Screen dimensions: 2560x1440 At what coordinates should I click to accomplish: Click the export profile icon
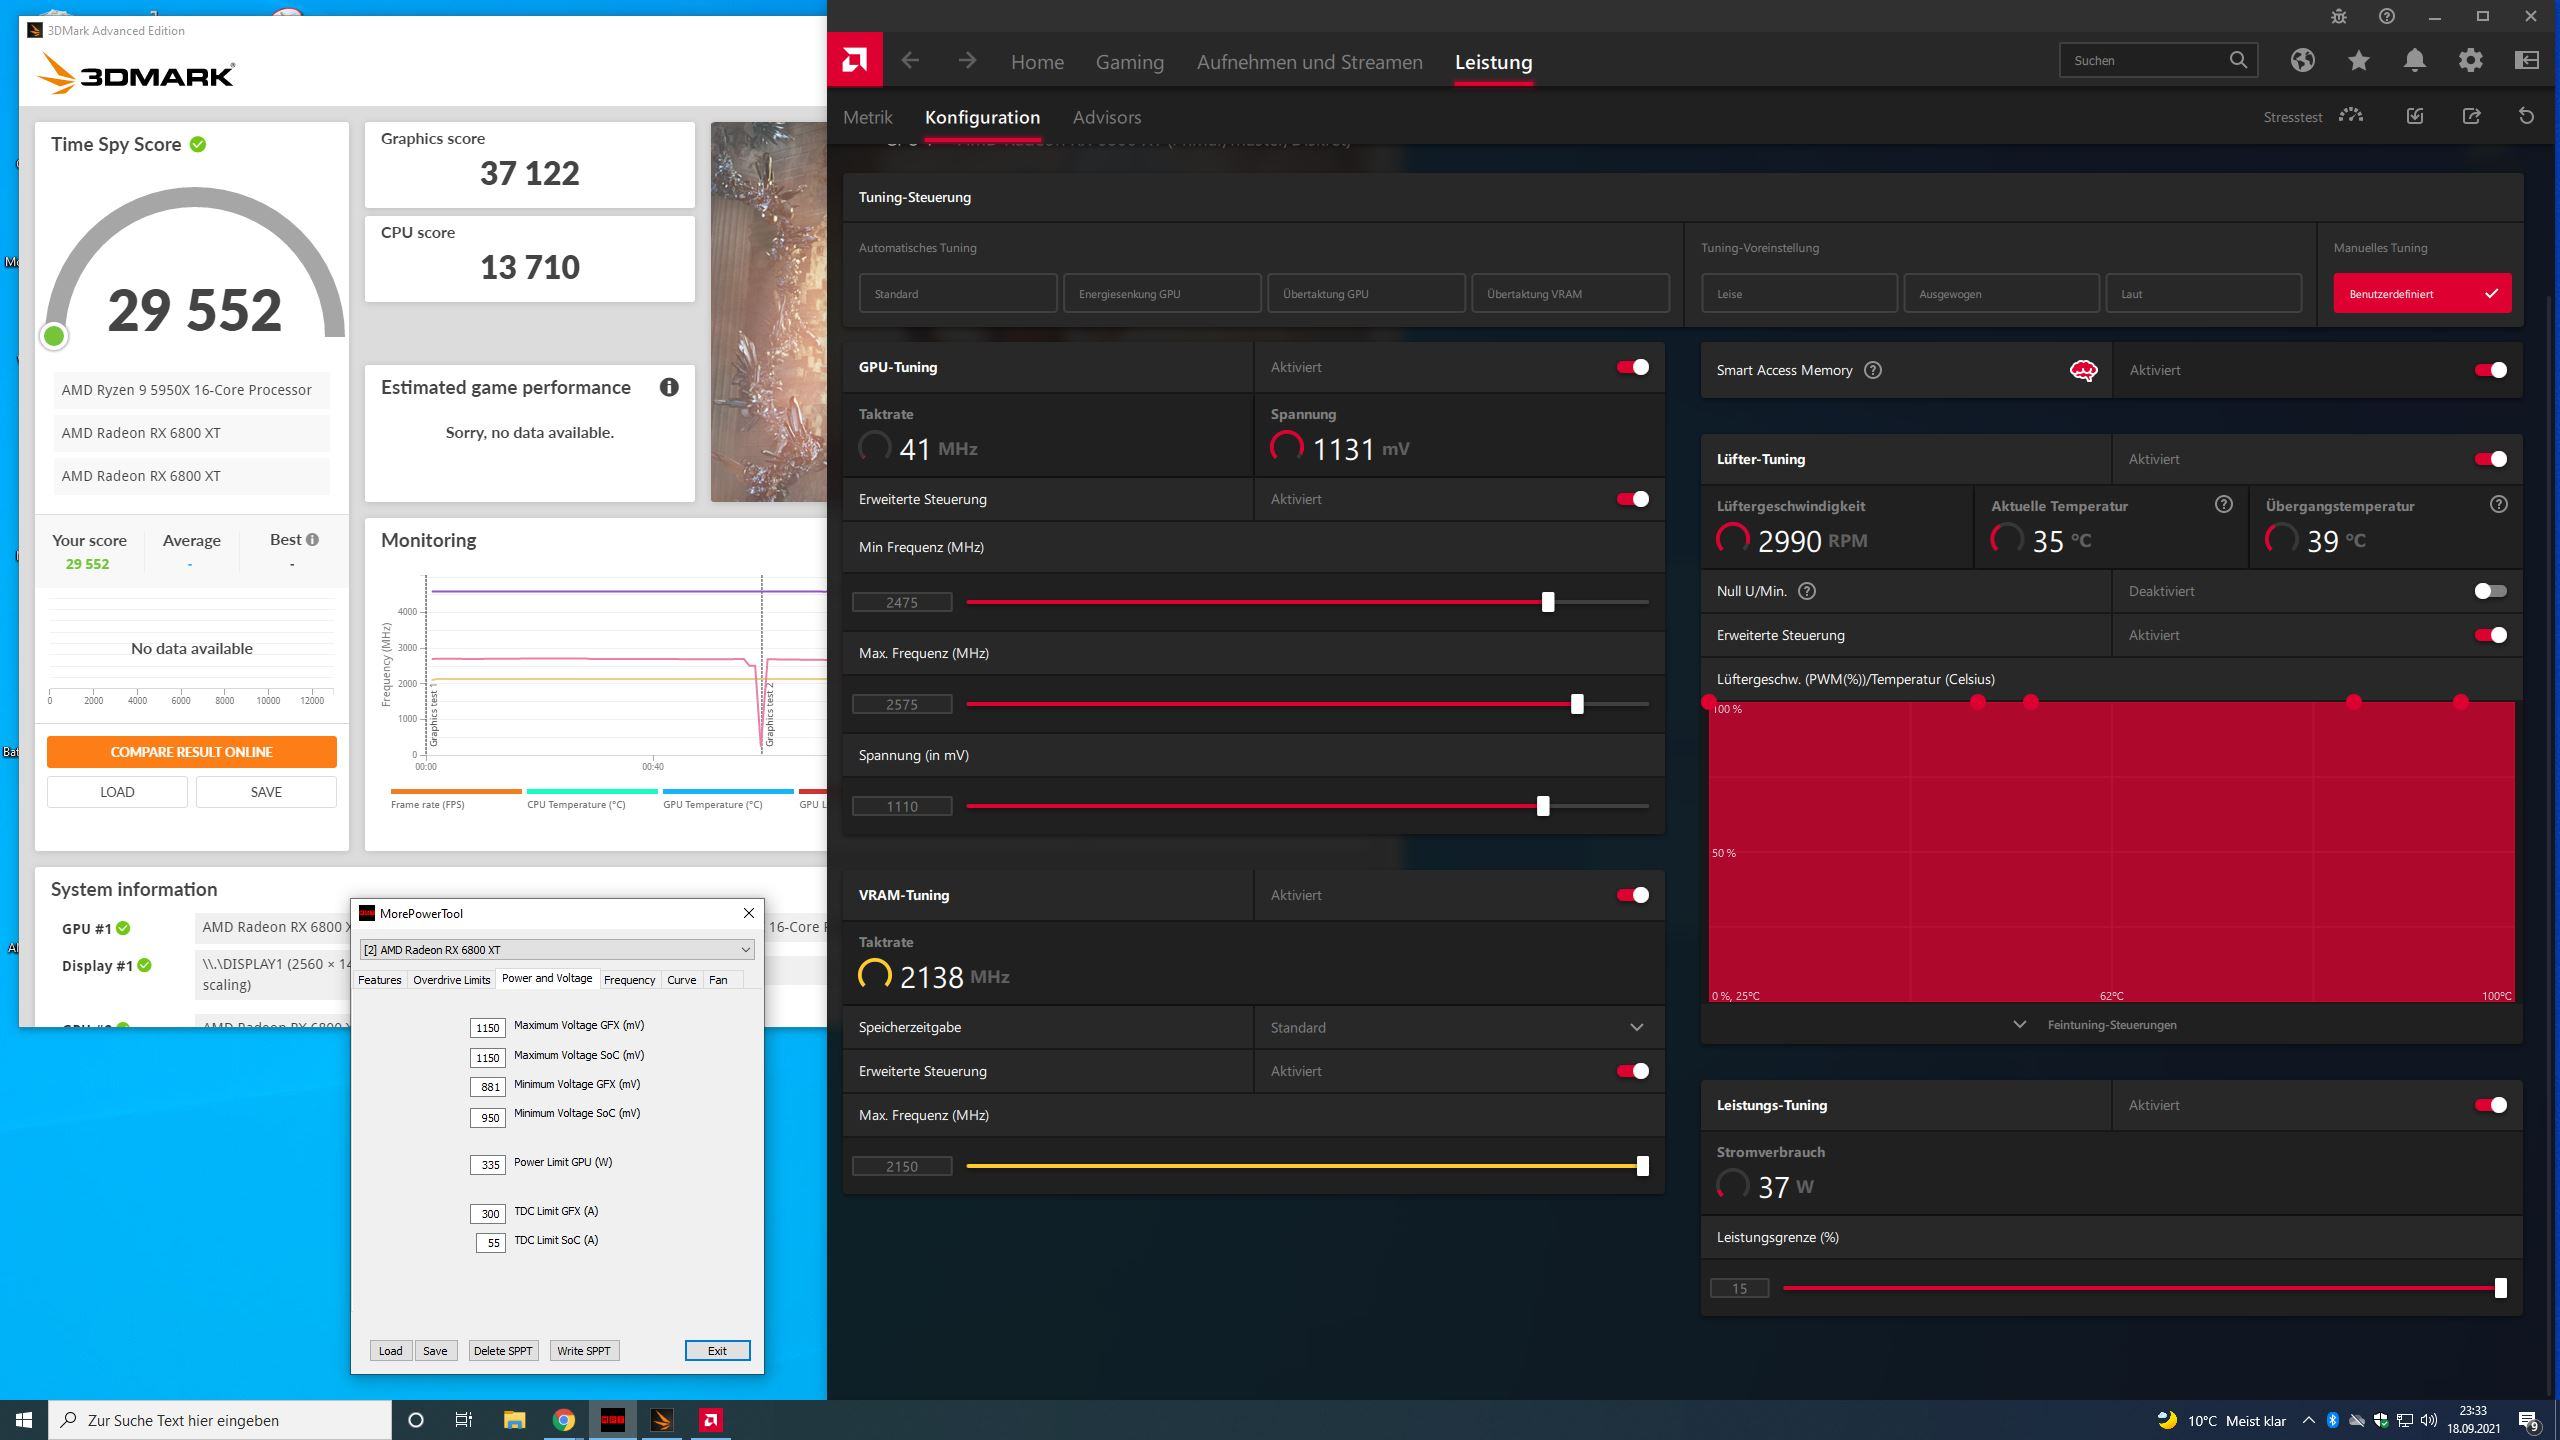click(2471, 116)
